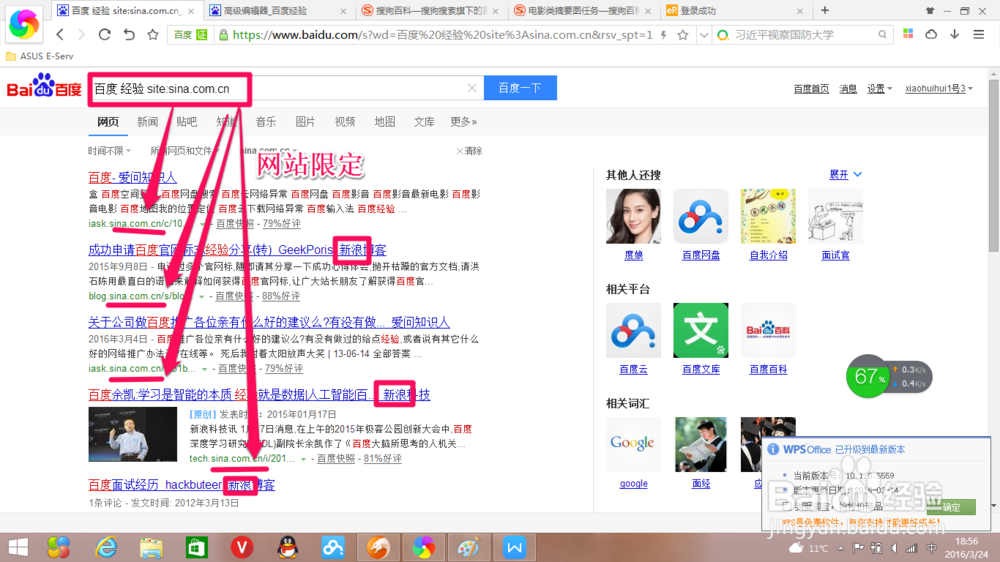Open Internet Explorer from taskbar
The width and height of the screenshot is (1000, 562).
coord(106,547)
